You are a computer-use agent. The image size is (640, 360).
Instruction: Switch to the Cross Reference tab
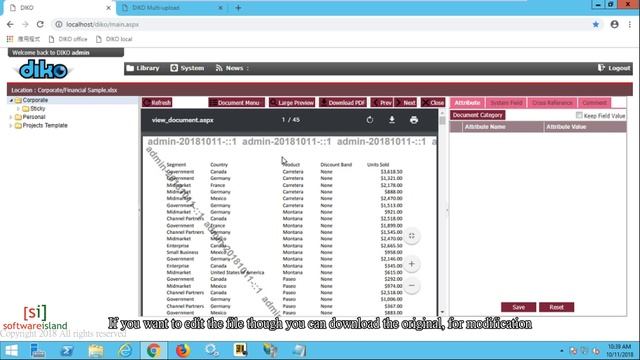(552, 103)
